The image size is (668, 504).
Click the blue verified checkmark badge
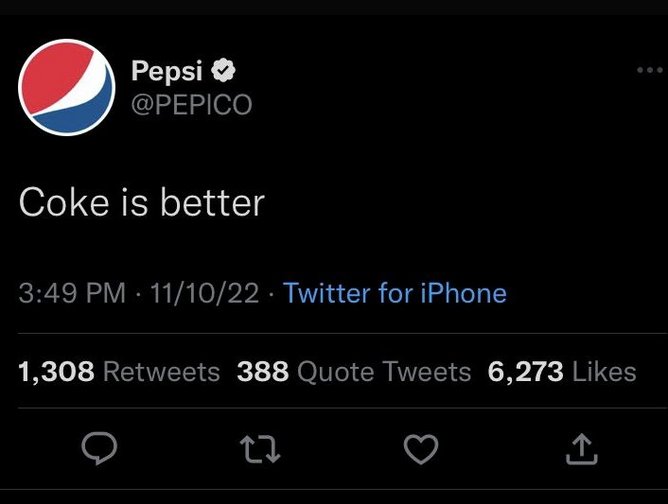[224, 70]
